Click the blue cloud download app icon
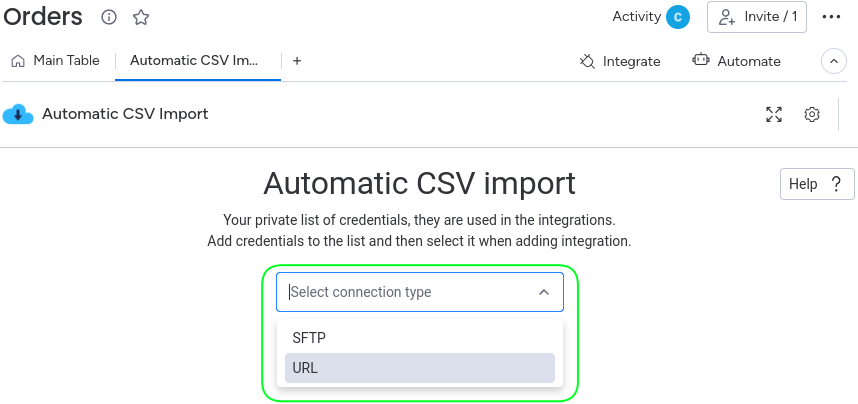The image size is (858, 404). [18, 114]
